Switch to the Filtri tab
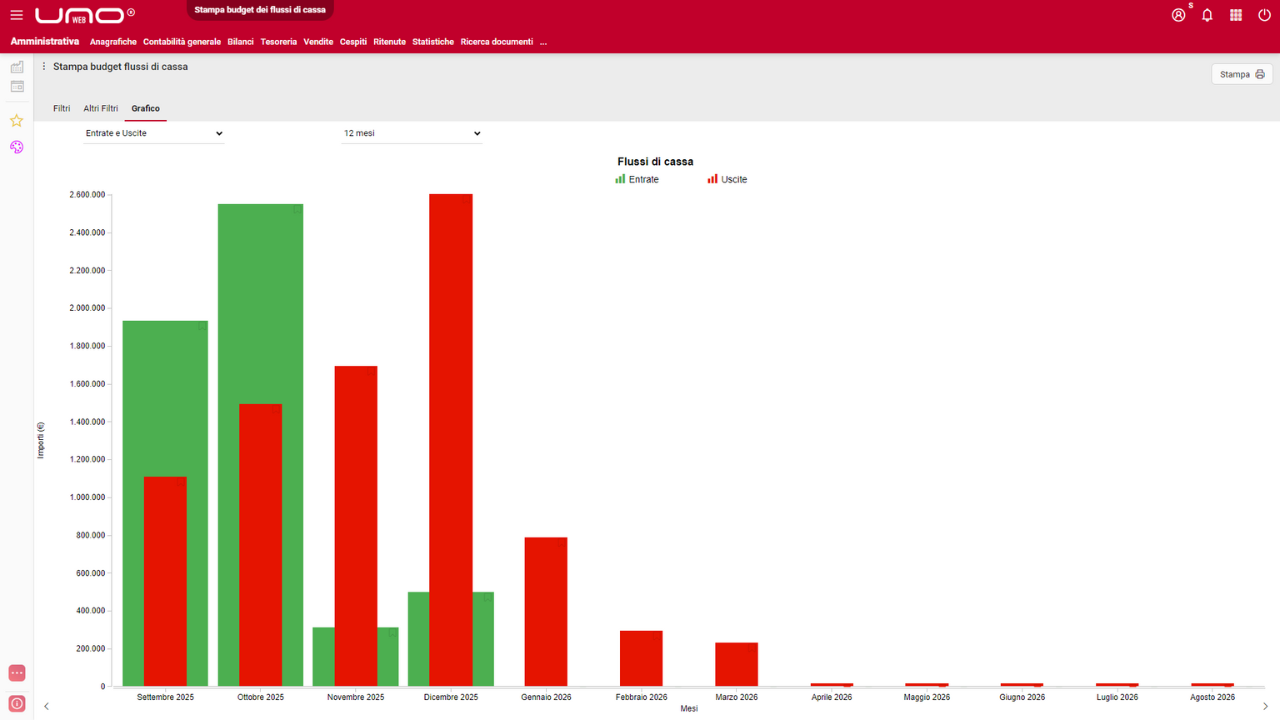 point(61,108)
